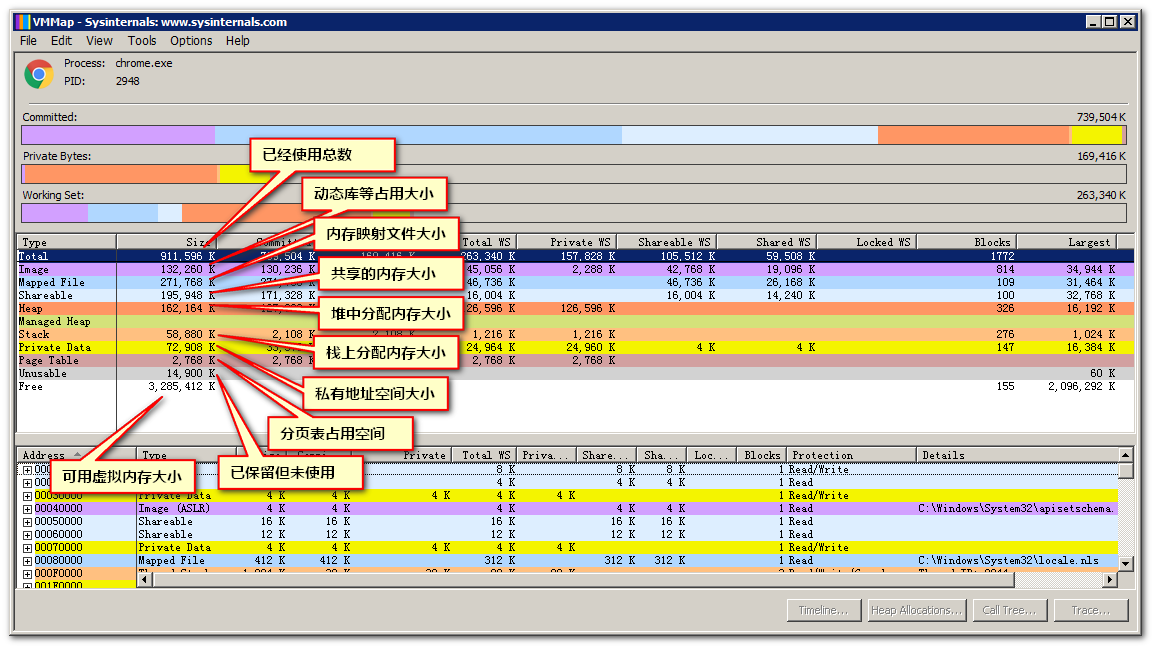This screenshot has width=1152, height=646.
Task: Click the Heap Allocations... button
Action: [915, 610]
